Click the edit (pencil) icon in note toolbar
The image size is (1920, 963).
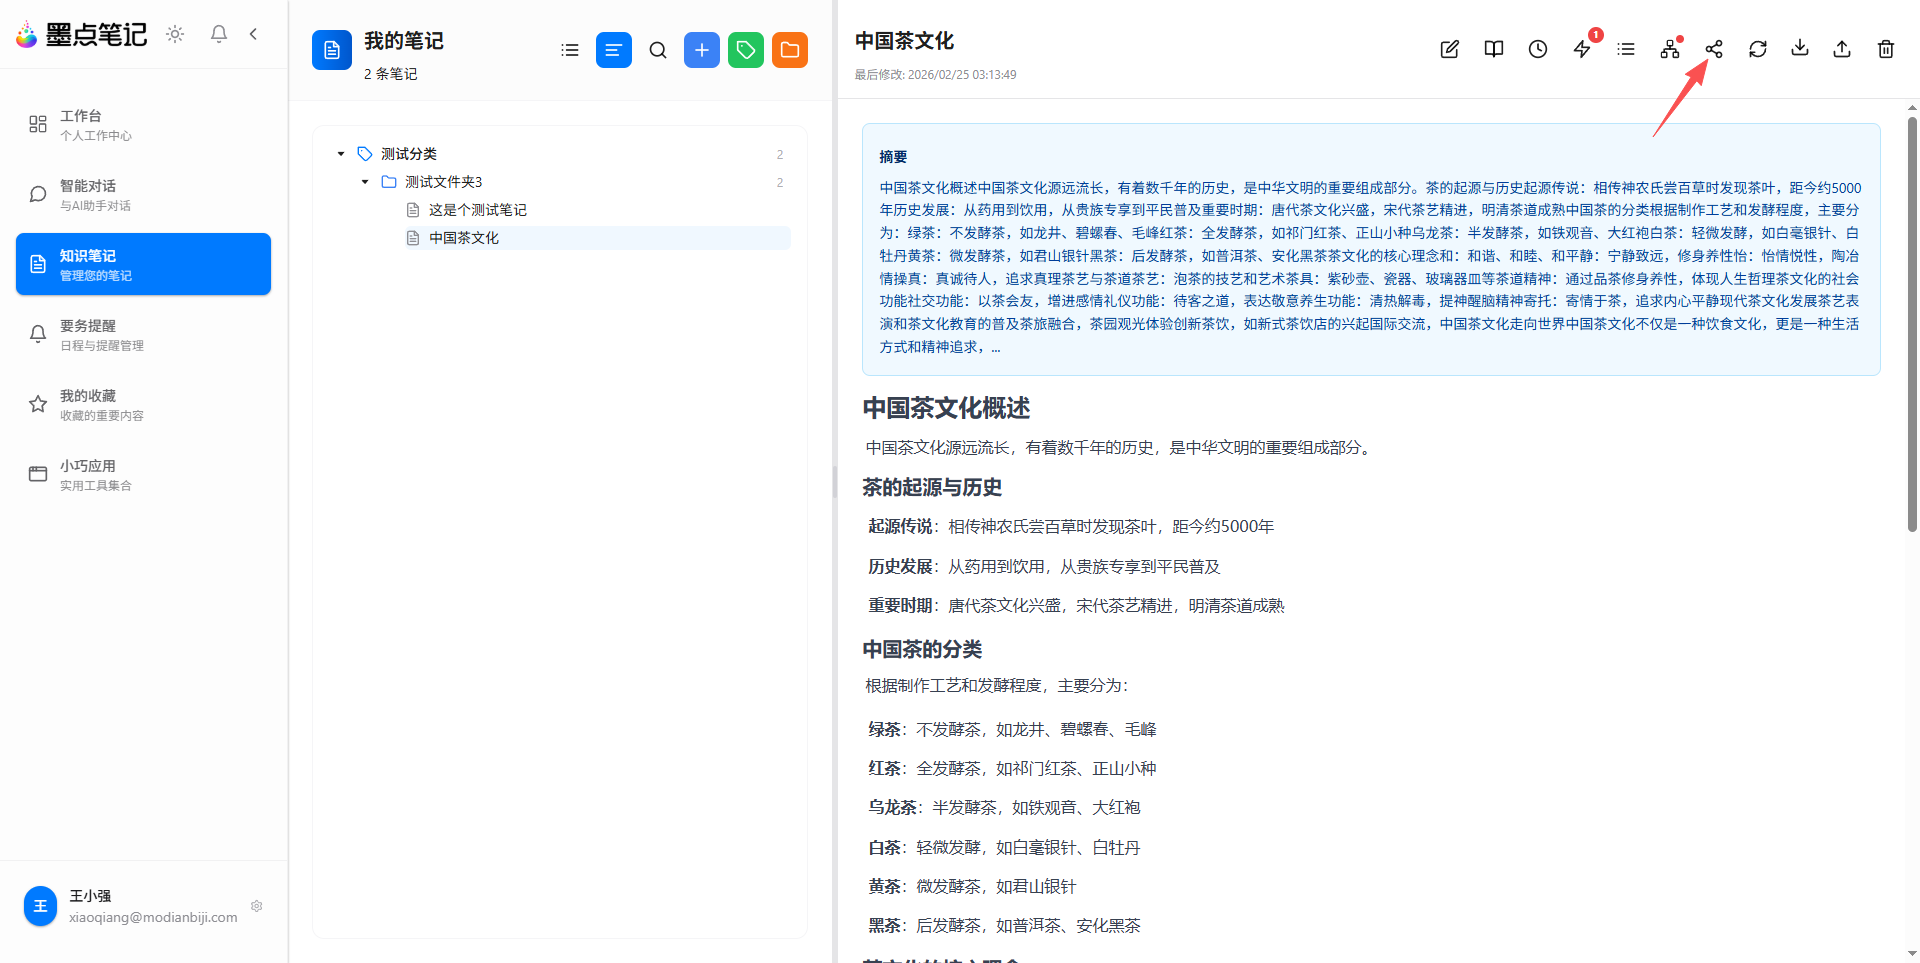1449,48
